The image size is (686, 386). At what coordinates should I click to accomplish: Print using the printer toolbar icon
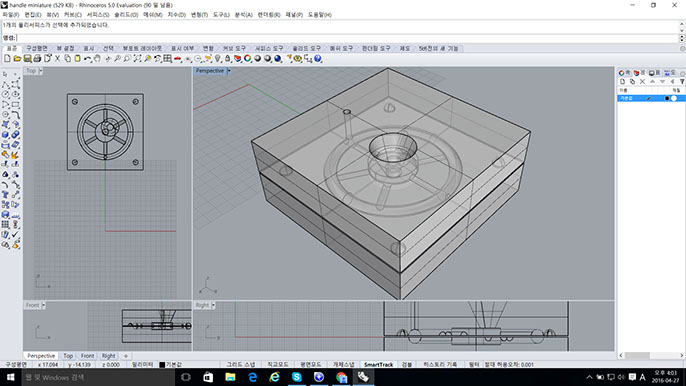[37, 58]
